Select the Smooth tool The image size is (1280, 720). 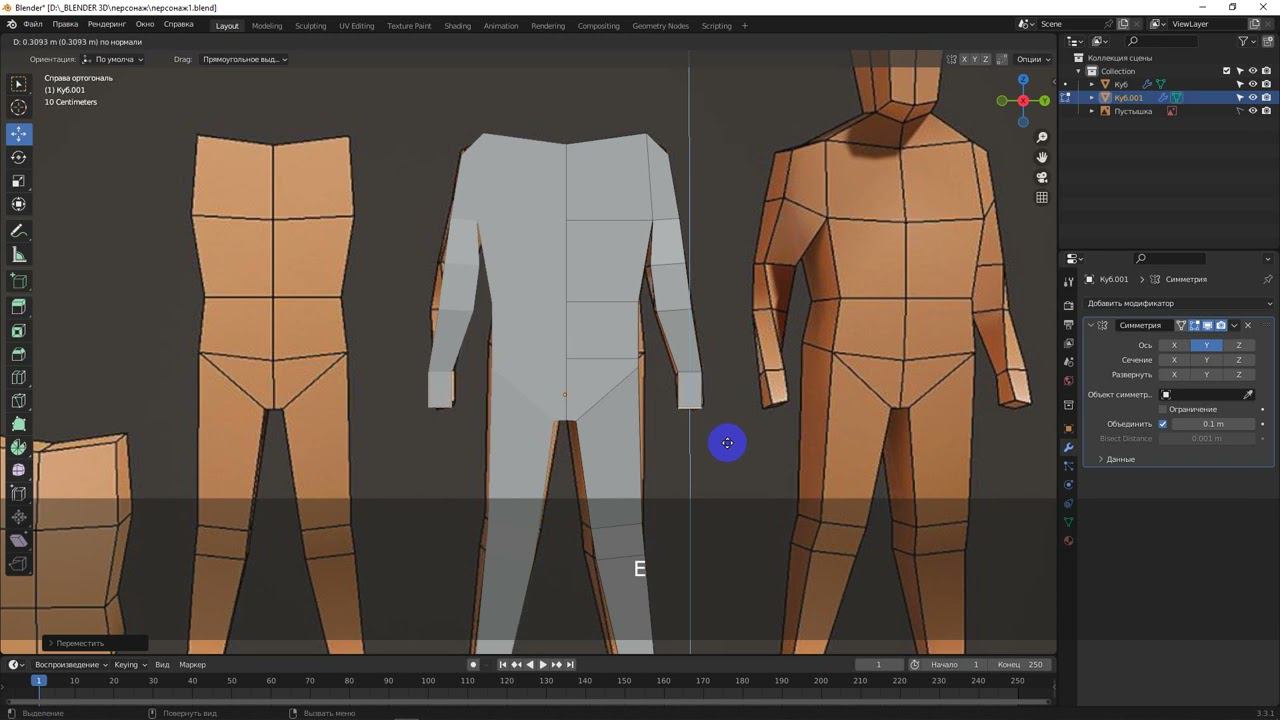point(19,471)
